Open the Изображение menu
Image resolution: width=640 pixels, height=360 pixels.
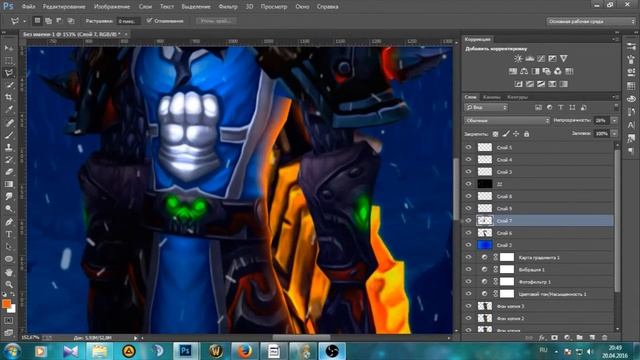(x=112, y=7)
